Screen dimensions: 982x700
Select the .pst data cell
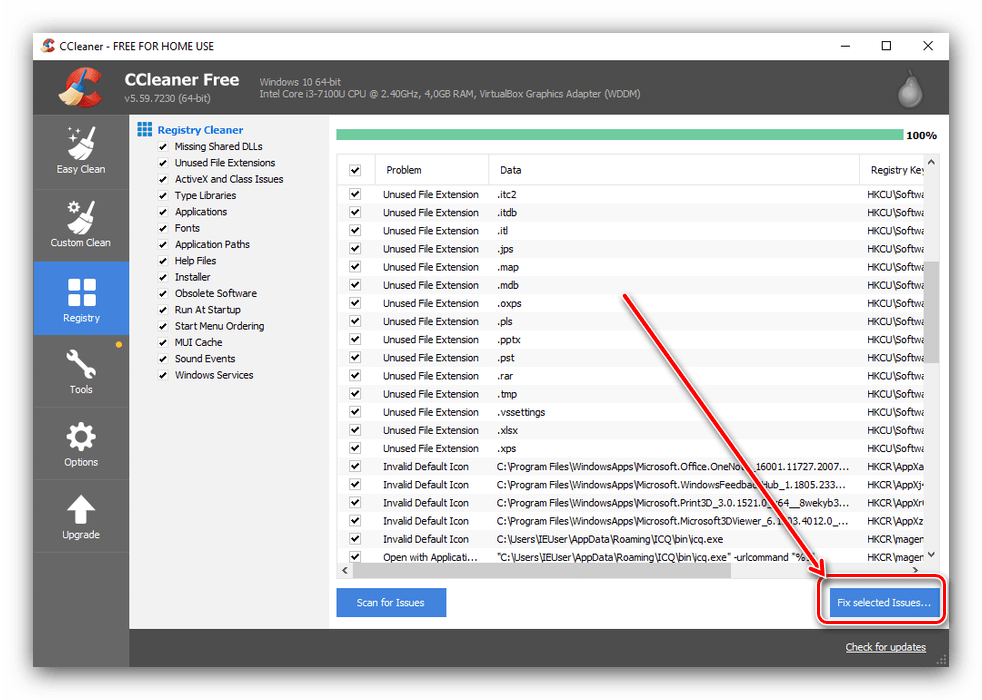pos(506,358)
